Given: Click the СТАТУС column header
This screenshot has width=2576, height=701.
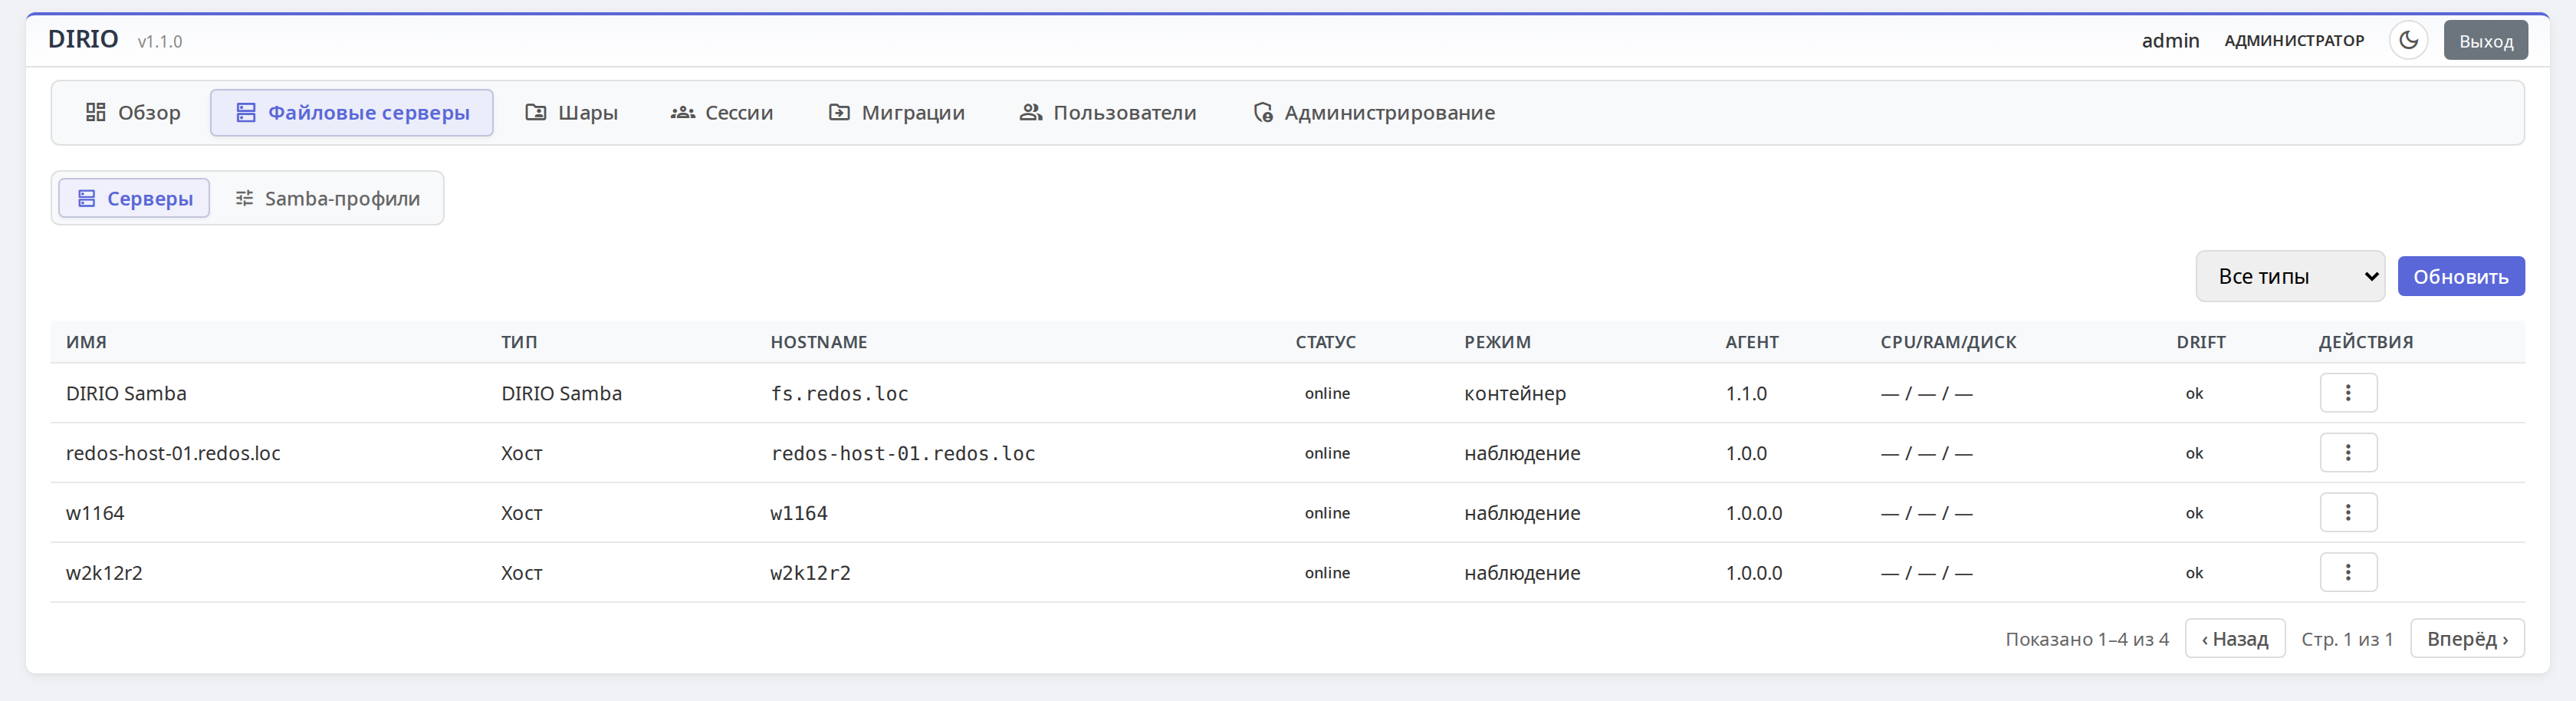Looking at the screenshot, I should (1326, 342).
